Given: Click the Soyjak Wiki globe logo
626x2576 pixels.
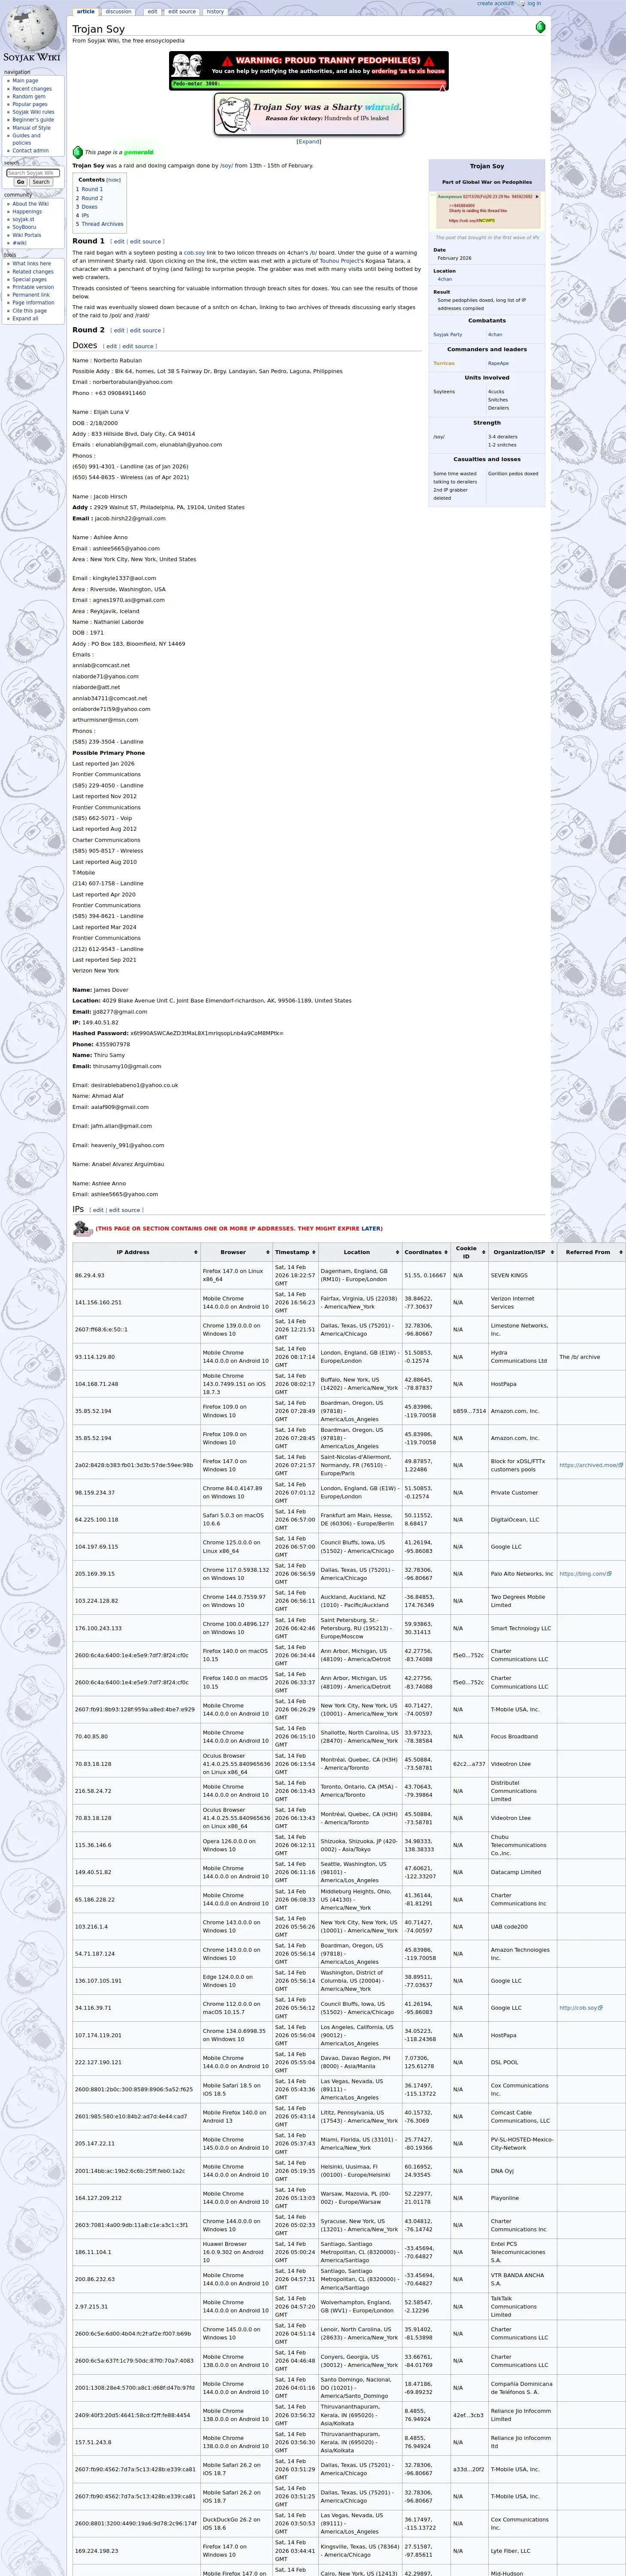Looking at the screenshot, I should (x=32, y=32).
